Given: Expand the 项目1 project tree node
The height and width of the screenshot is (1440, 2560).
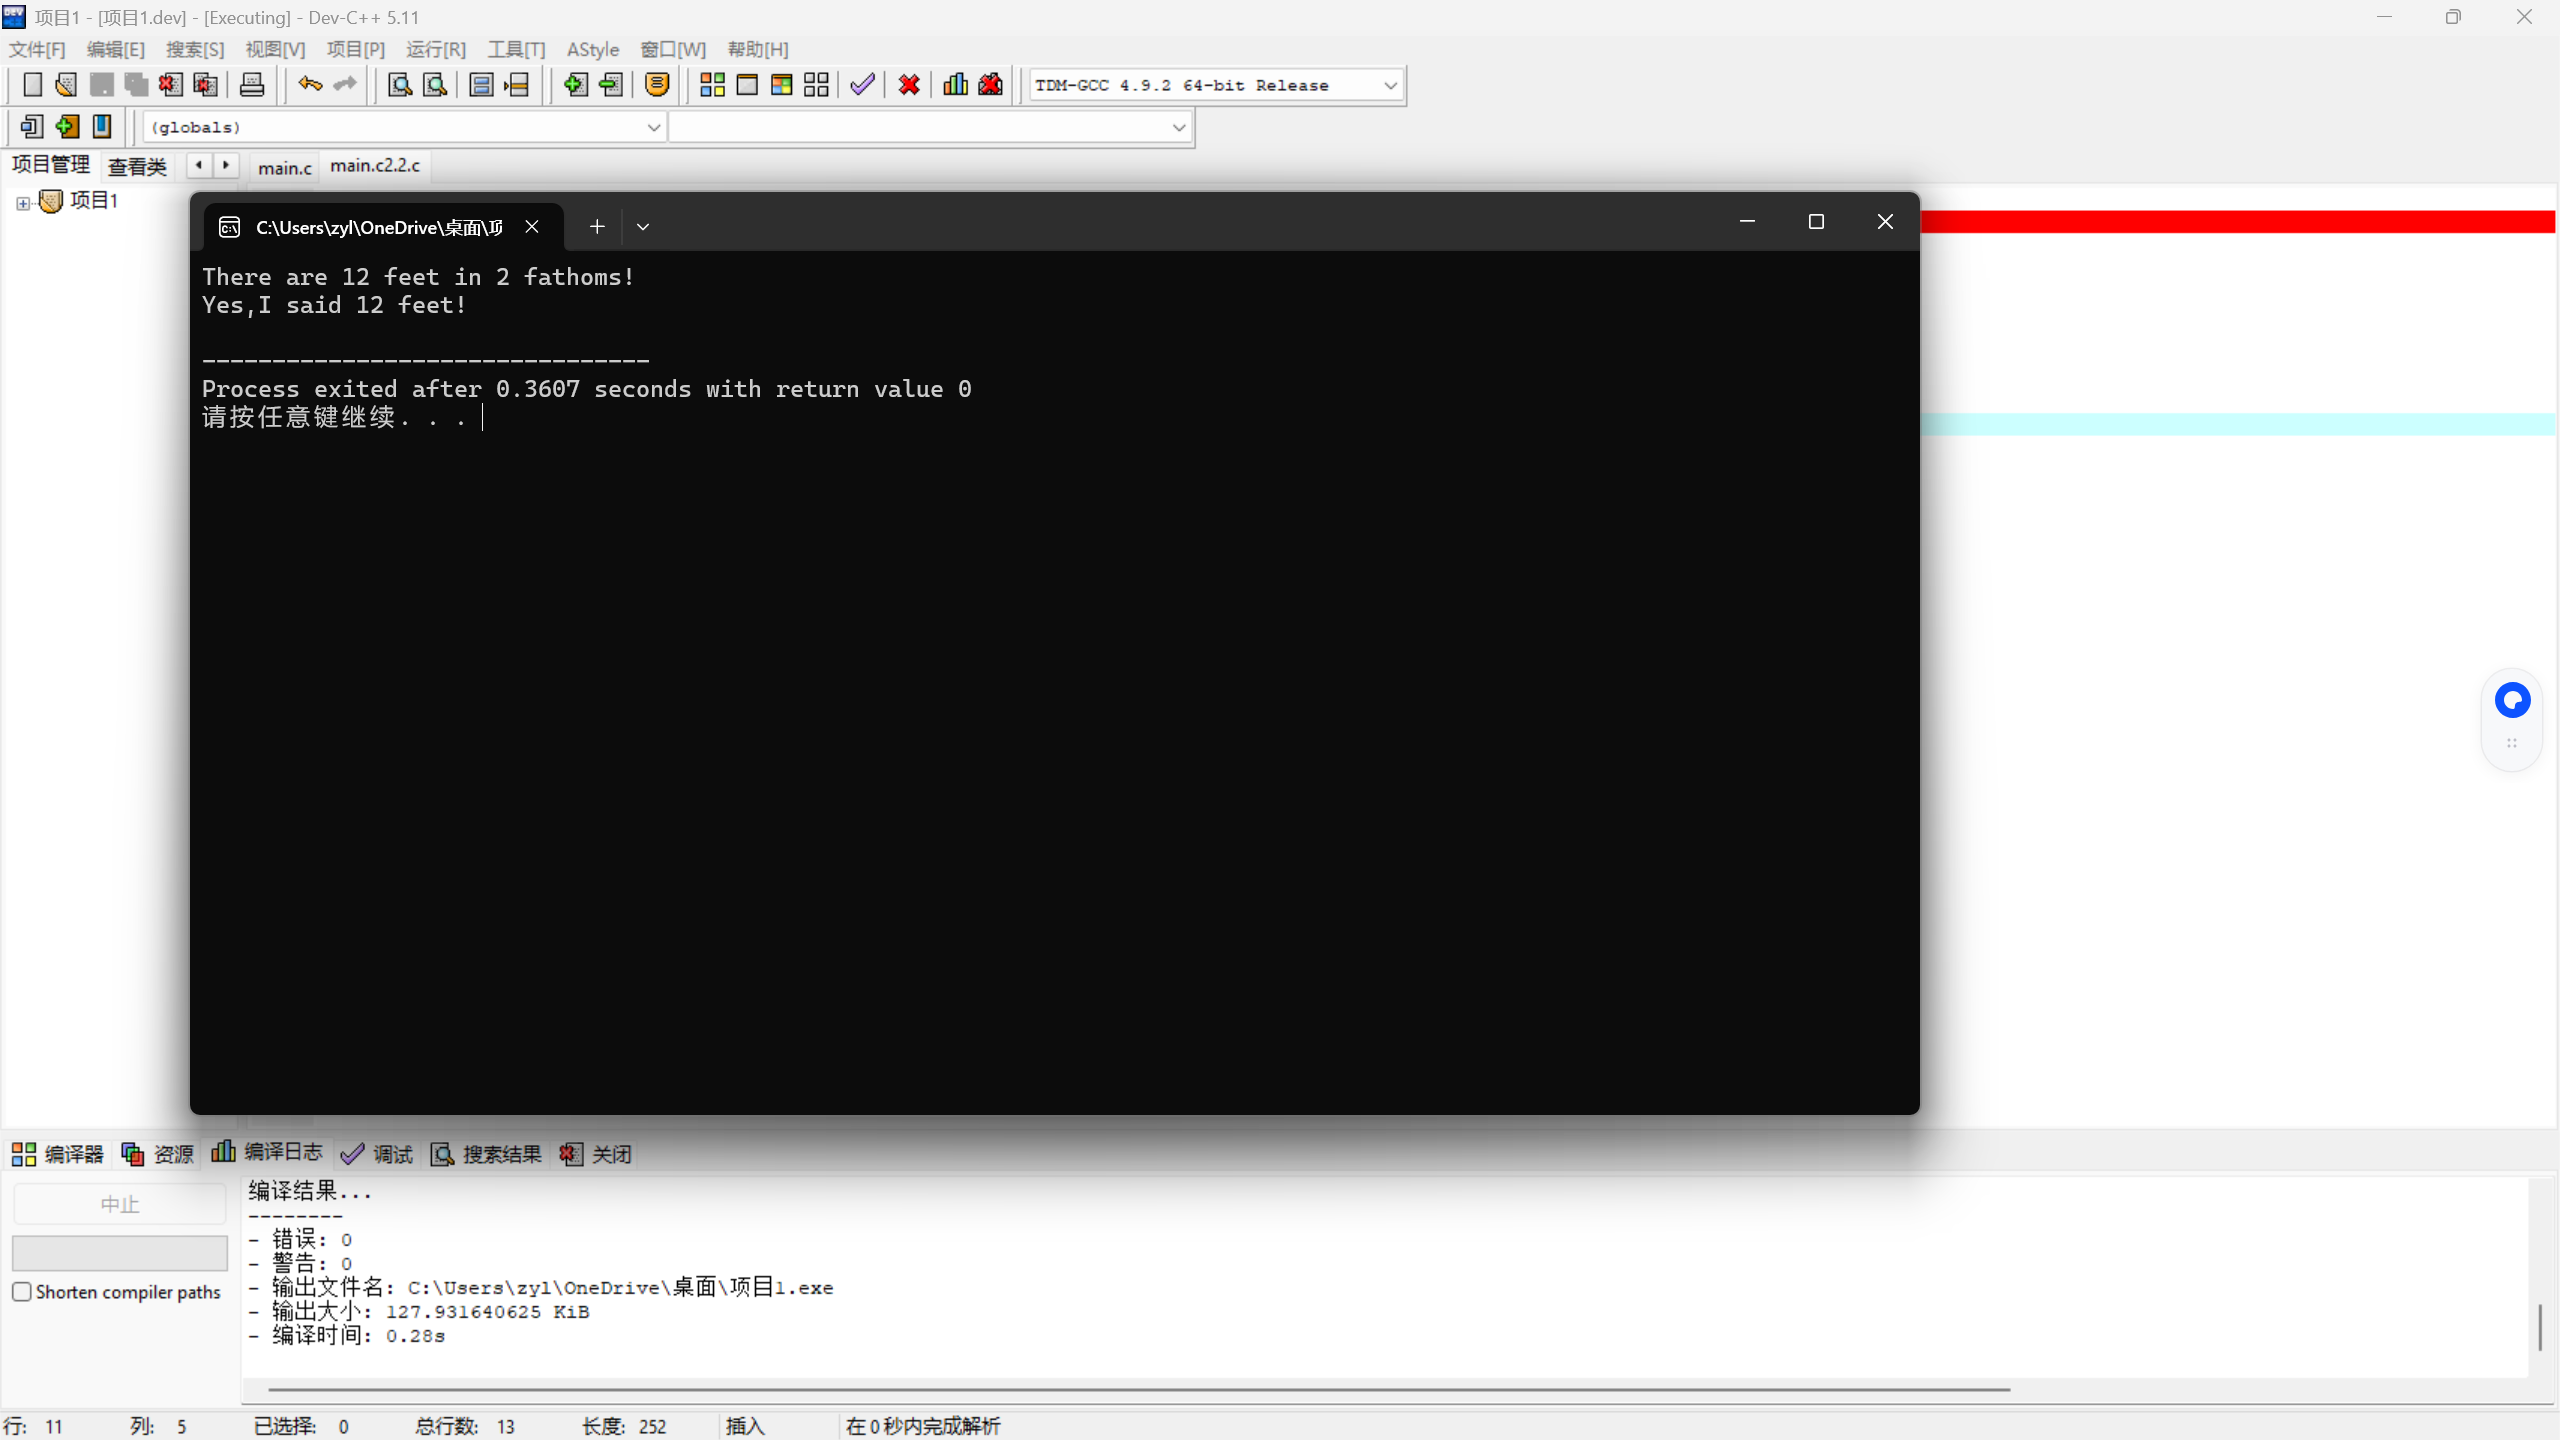Looking at the screenshot, I should [x=23, y=203].
